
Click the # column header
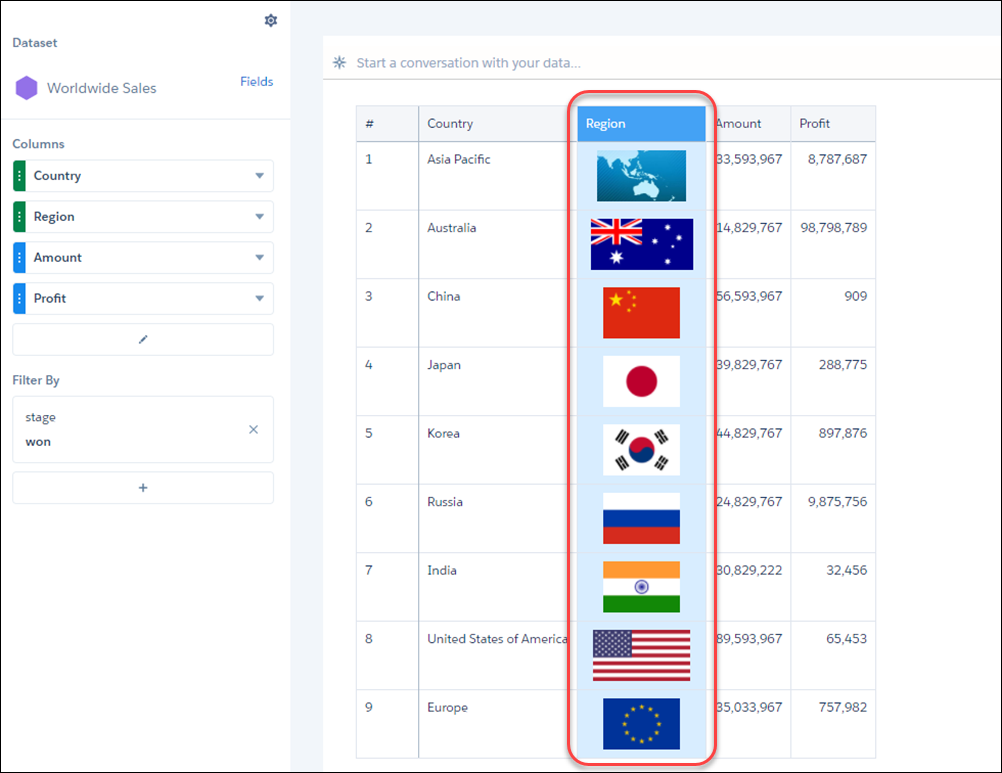[387, 124]
